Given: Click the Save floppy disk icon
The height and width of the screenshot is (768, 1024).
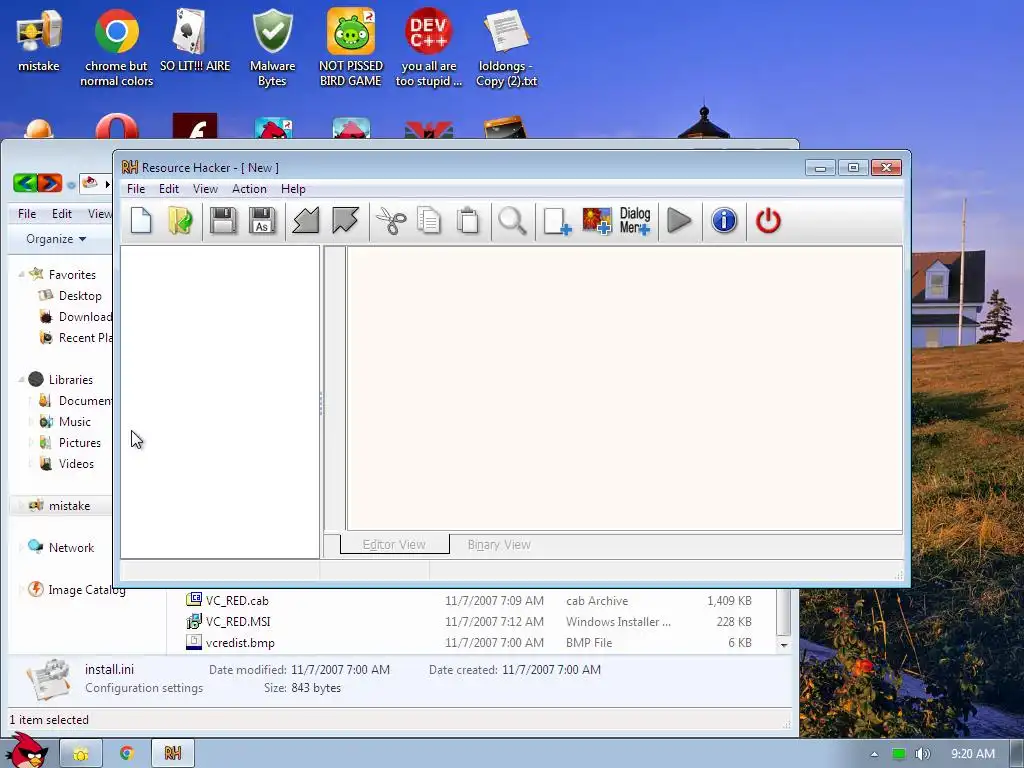Looking at the screenshot, I should 223,221.
